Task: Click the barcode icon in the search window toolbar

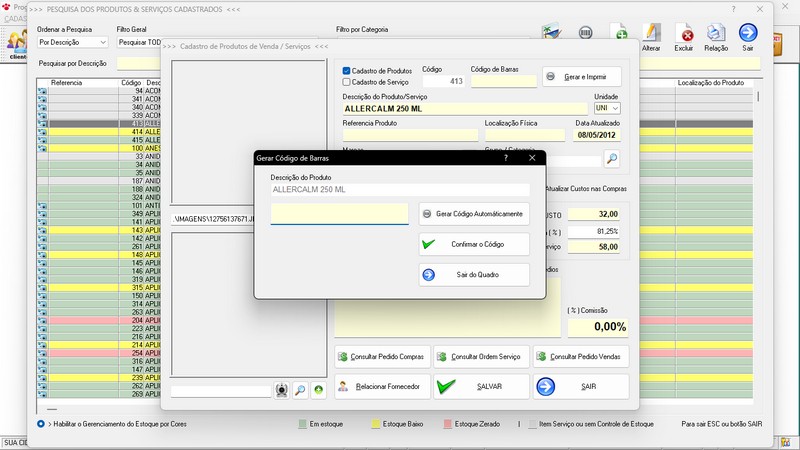Action: pyautogui.click(x=586, y=33)
